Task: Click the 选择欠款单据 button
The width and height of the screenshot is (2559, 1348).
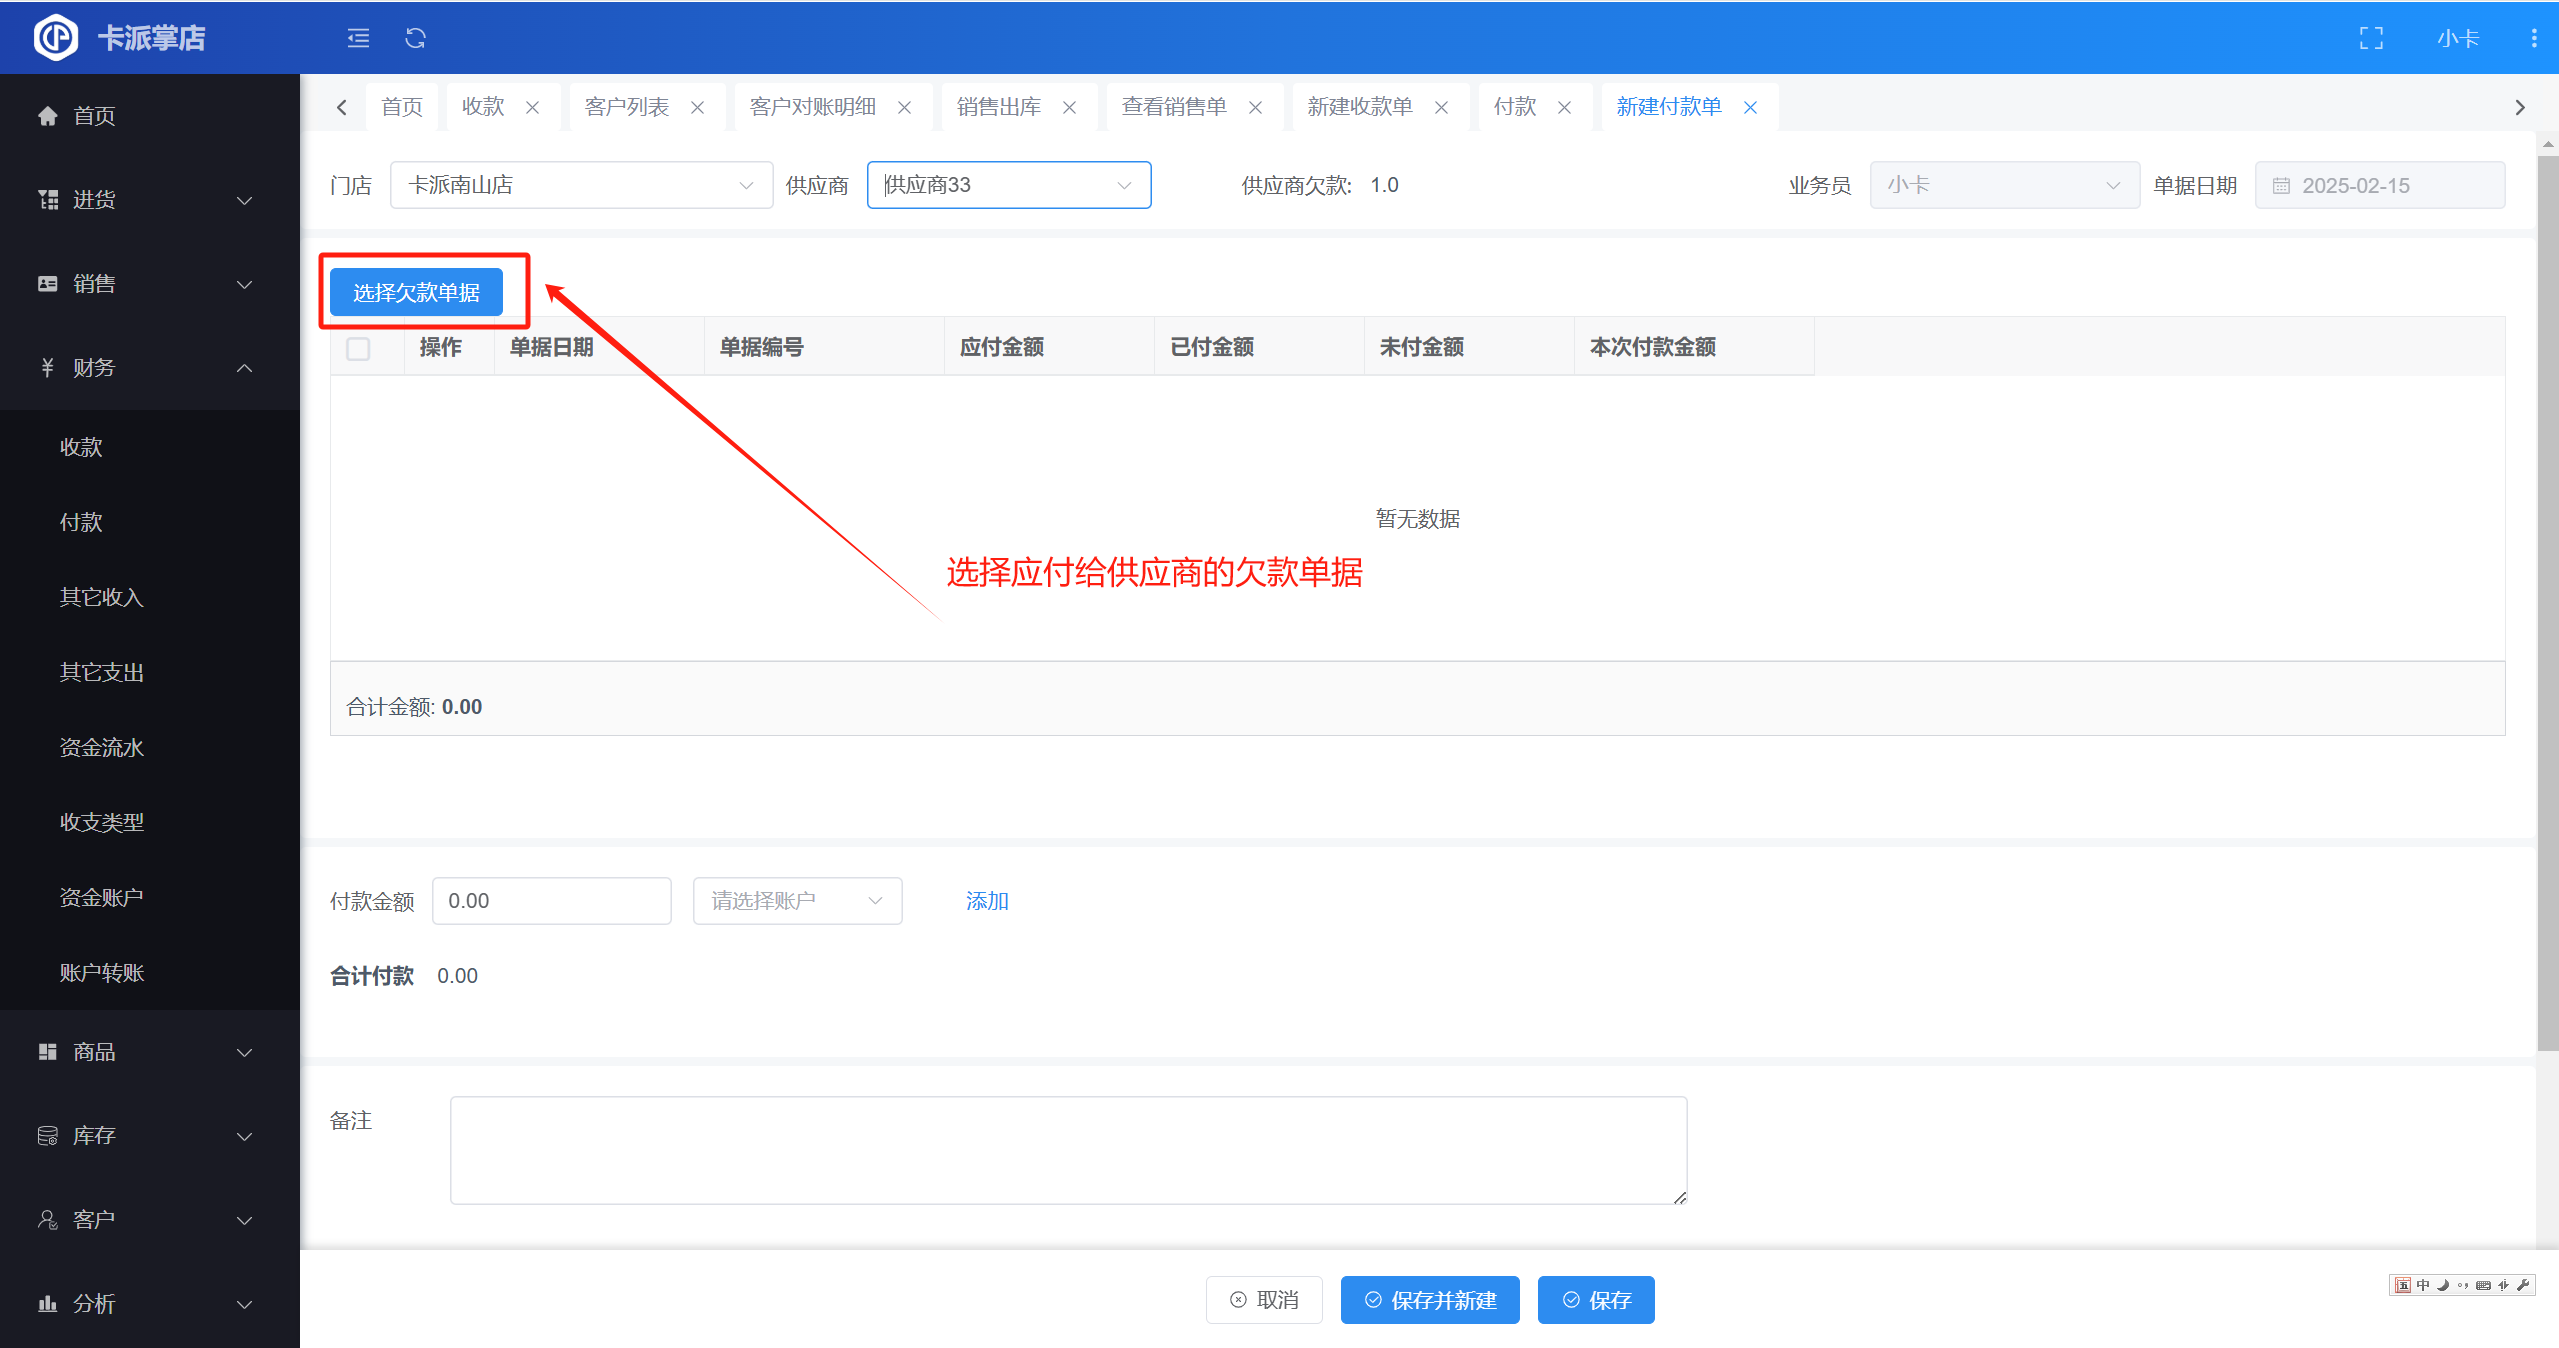Action: tap(416, 292)
